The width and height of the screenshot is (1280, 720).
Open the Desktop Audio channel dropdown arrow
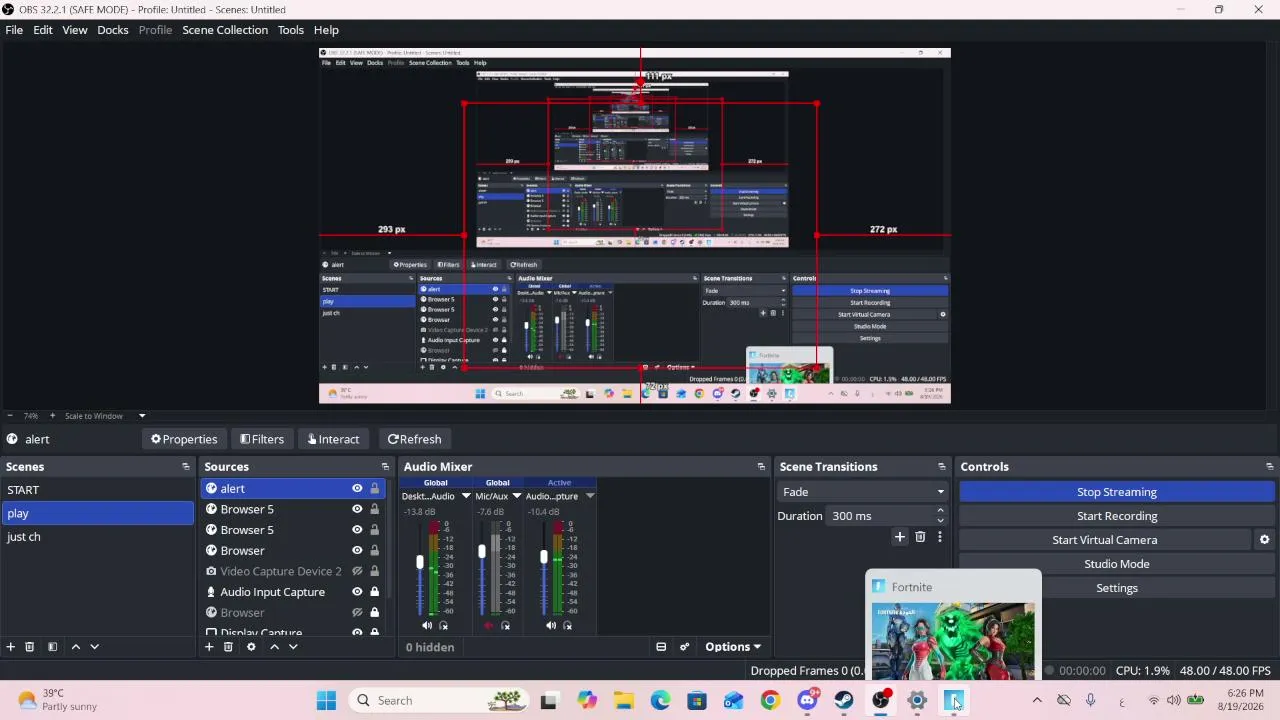(465, 496)
